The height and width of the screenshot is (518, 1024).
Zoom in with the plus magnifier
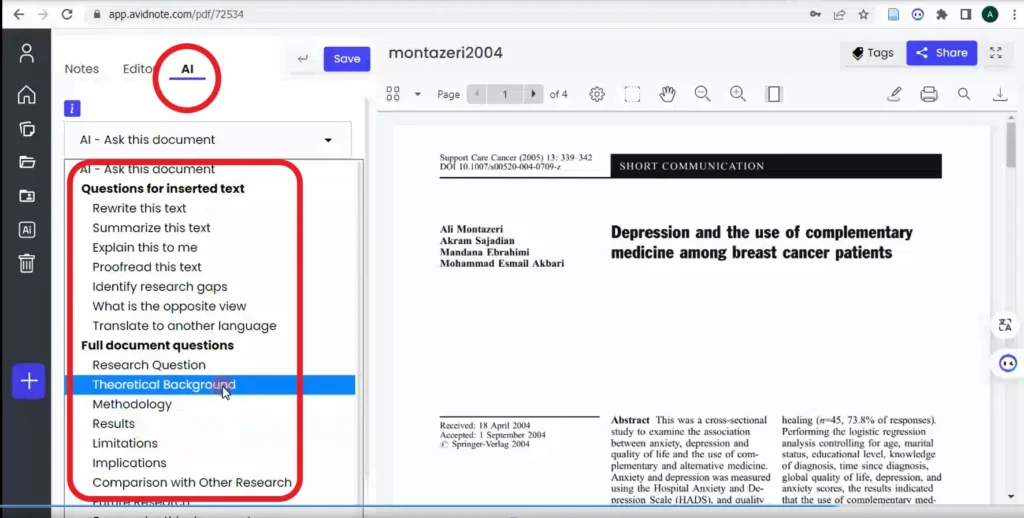(x=738, y=94)
